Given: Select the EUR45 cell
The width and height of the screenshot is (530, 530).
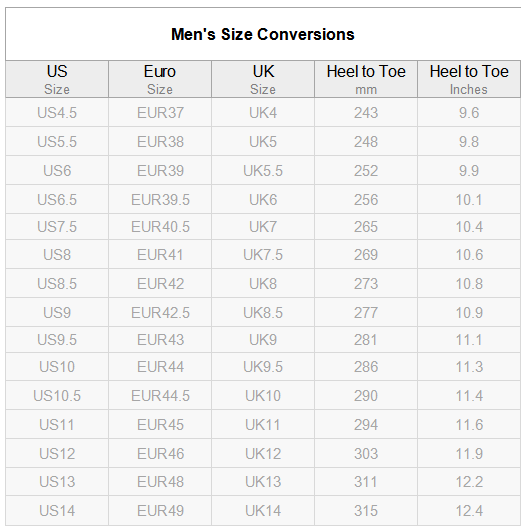Looking at the screenshot, I should click(x=160, y=425).
